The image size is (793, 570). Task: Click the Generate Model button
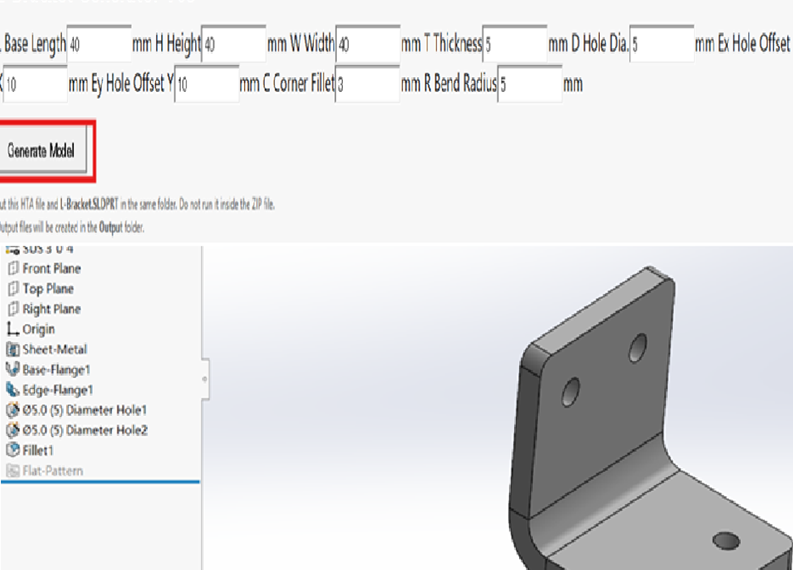(x=43, y=150)
